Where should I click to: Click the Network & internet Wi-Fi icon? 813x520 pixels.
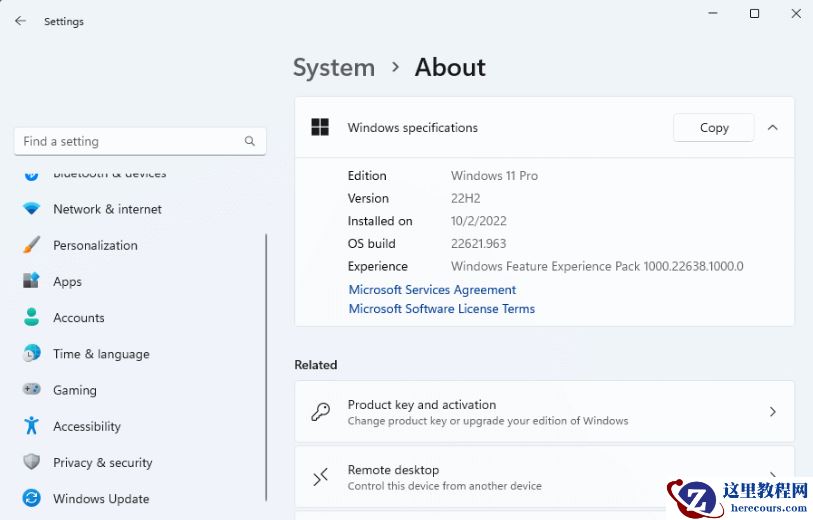coord(31,209)
